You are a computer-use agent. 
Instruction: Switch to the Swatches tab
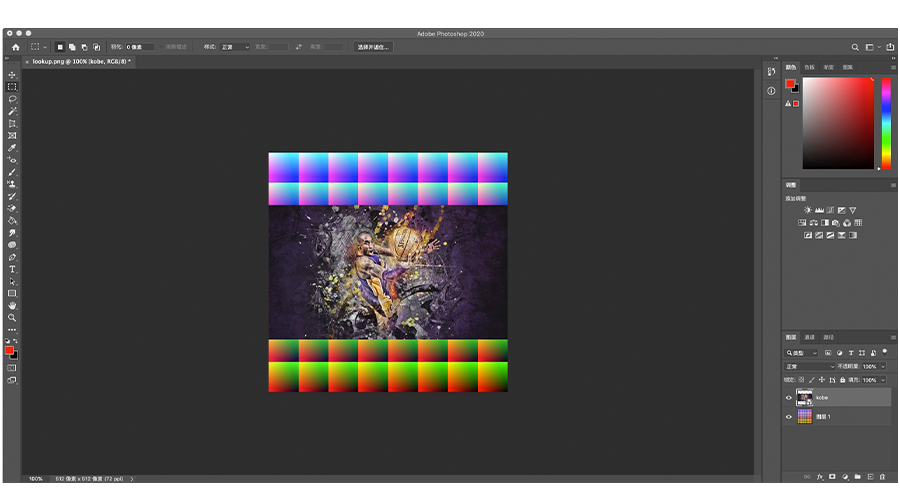pos(809,67)
